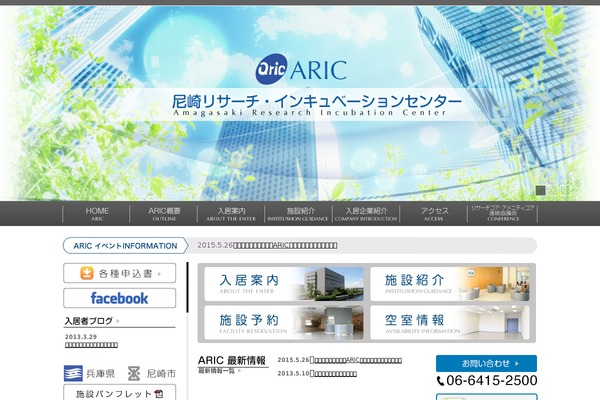The height and width of the screenshot is (400, 600).
Task: Click the 各種申込書 button
Action: [119, 273]
